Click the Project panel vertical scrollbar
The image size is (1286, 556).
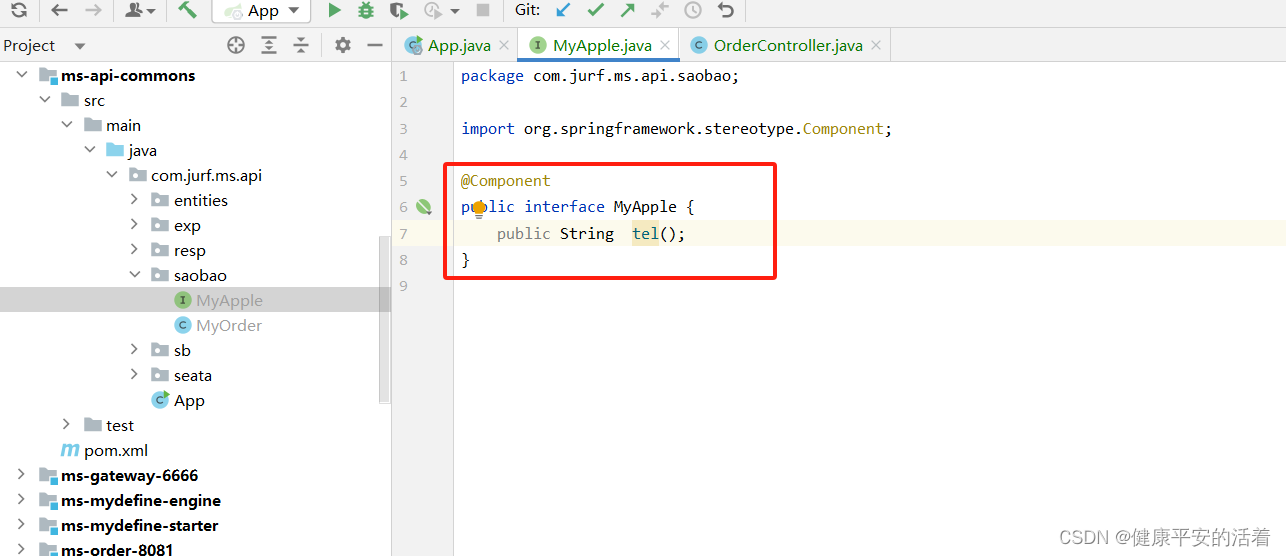tap(384, 320)
